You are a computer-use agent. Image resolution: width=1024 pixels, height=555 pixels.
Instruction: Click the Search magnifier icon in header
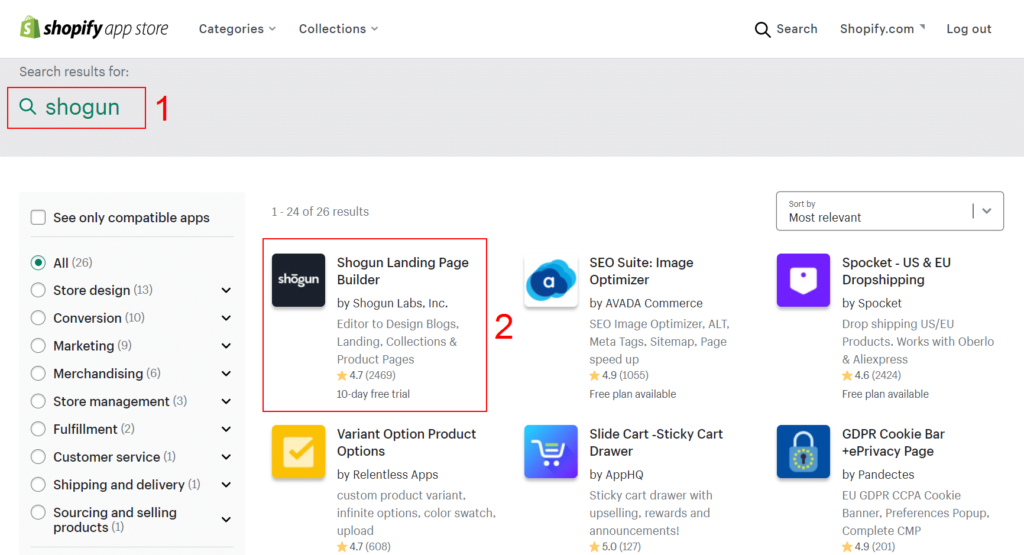click(x=763, y=29)
